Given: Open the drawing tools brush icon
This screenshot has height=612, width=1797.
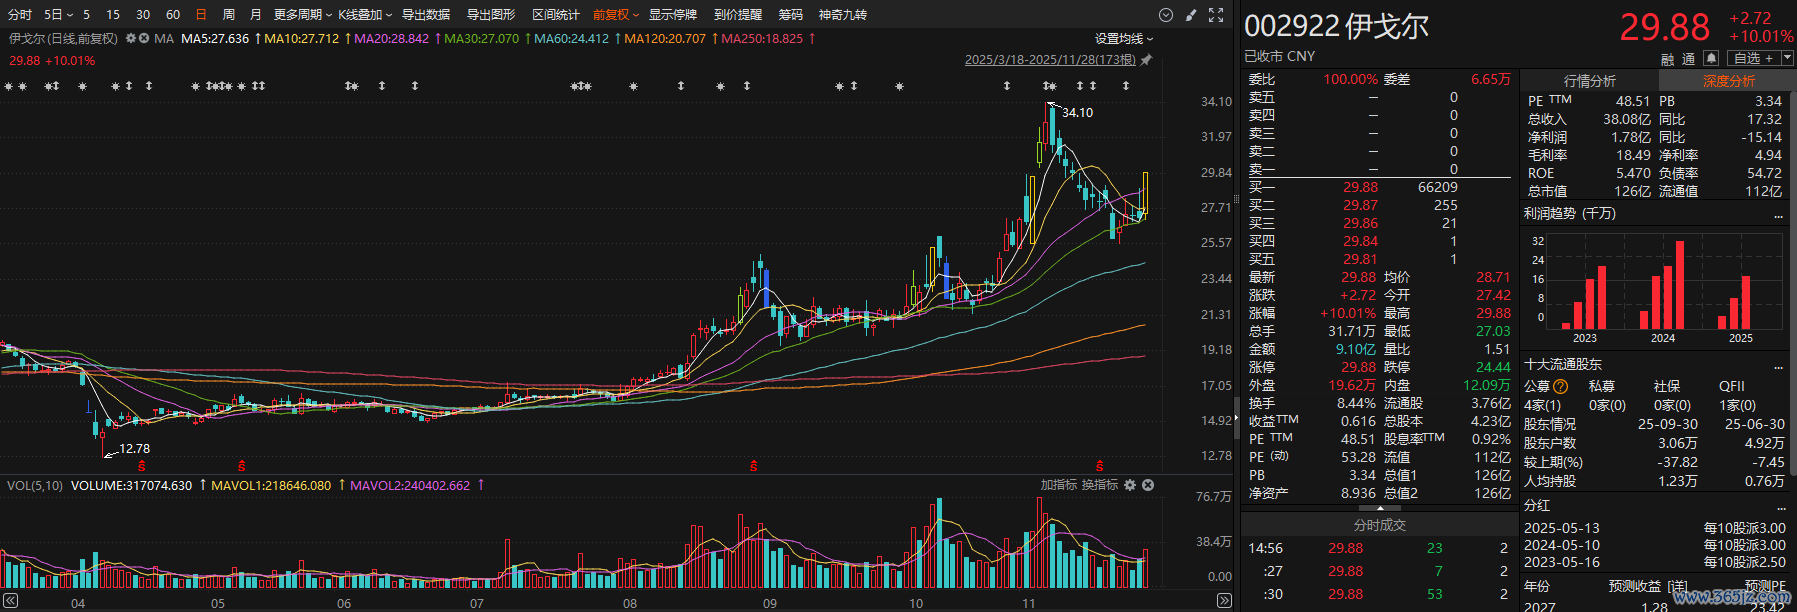Looking at the screenshot, I should tap(1190, 15).
